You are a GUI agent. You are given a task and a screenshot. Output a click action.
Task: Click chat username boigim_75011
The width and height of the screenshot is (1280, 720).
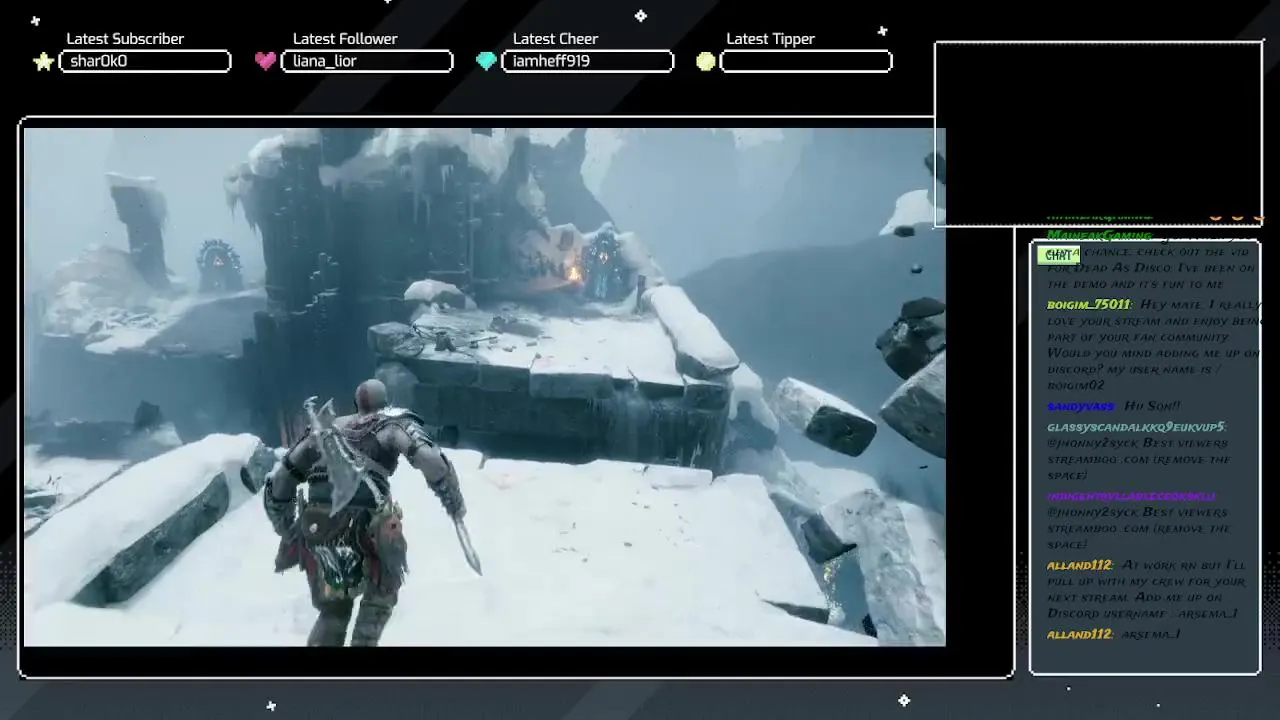(1088, 305)
